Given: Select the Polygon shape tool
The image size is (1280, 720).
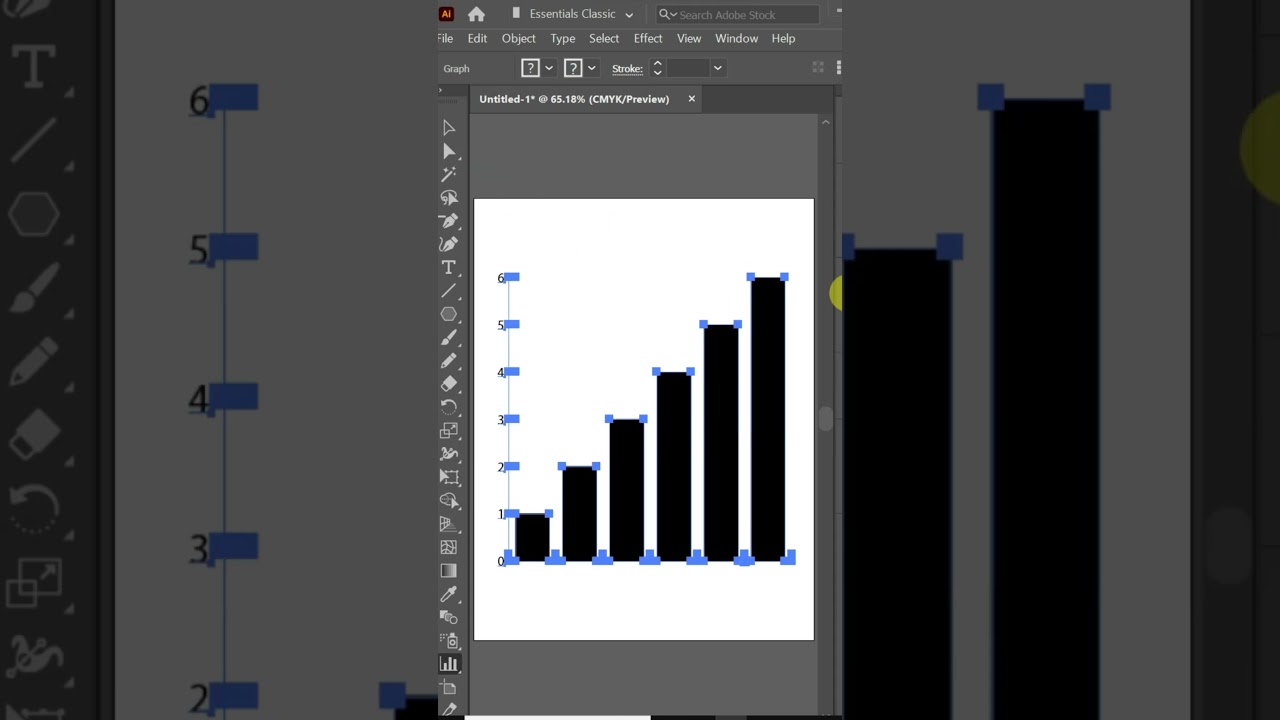Looking at the screenshot, I should 449,314.
